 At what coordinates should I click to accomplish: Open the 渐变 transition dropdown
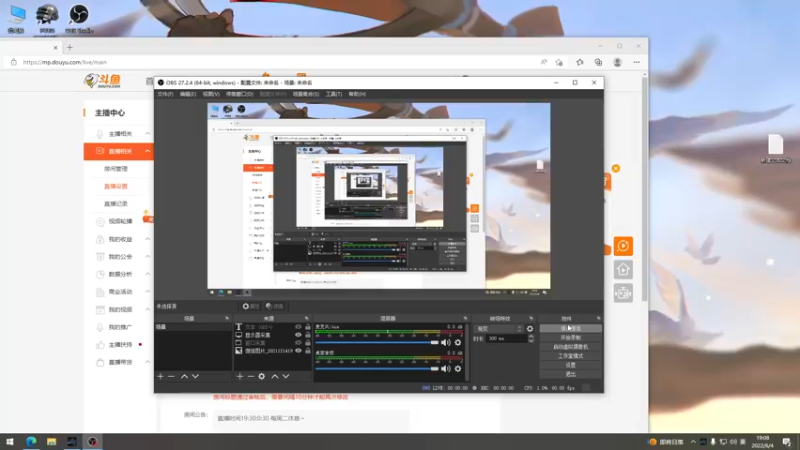point(499,329)
